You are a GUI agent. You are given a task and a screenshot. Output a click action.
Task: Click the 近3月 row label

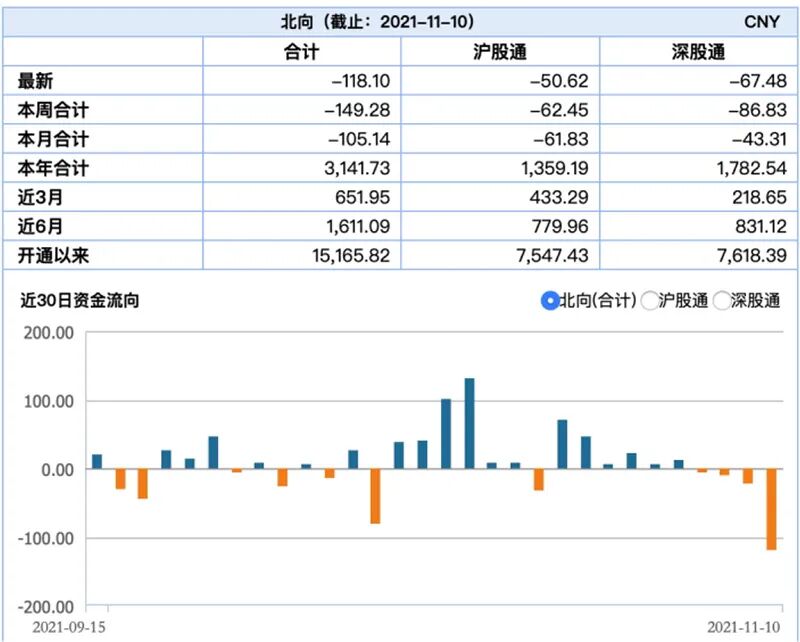click(x=40, y=197)
